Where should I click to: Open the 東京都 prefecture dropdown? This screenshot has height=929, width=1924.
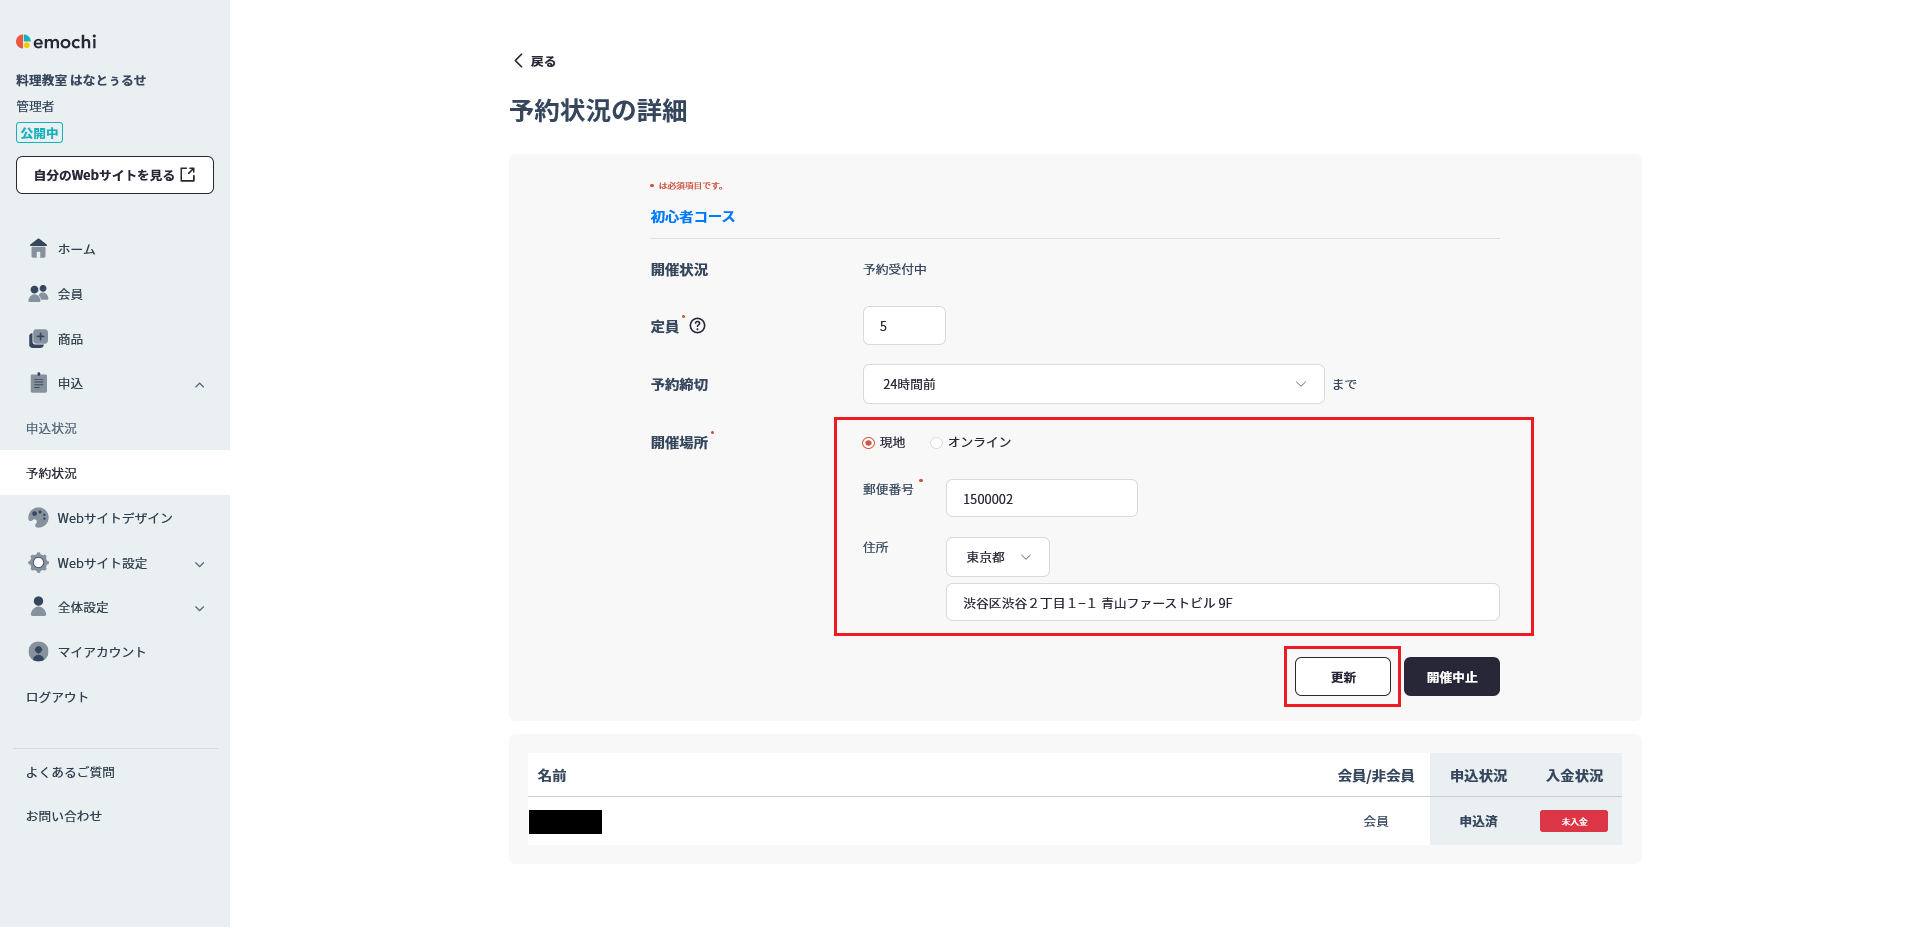pos(997,557)
